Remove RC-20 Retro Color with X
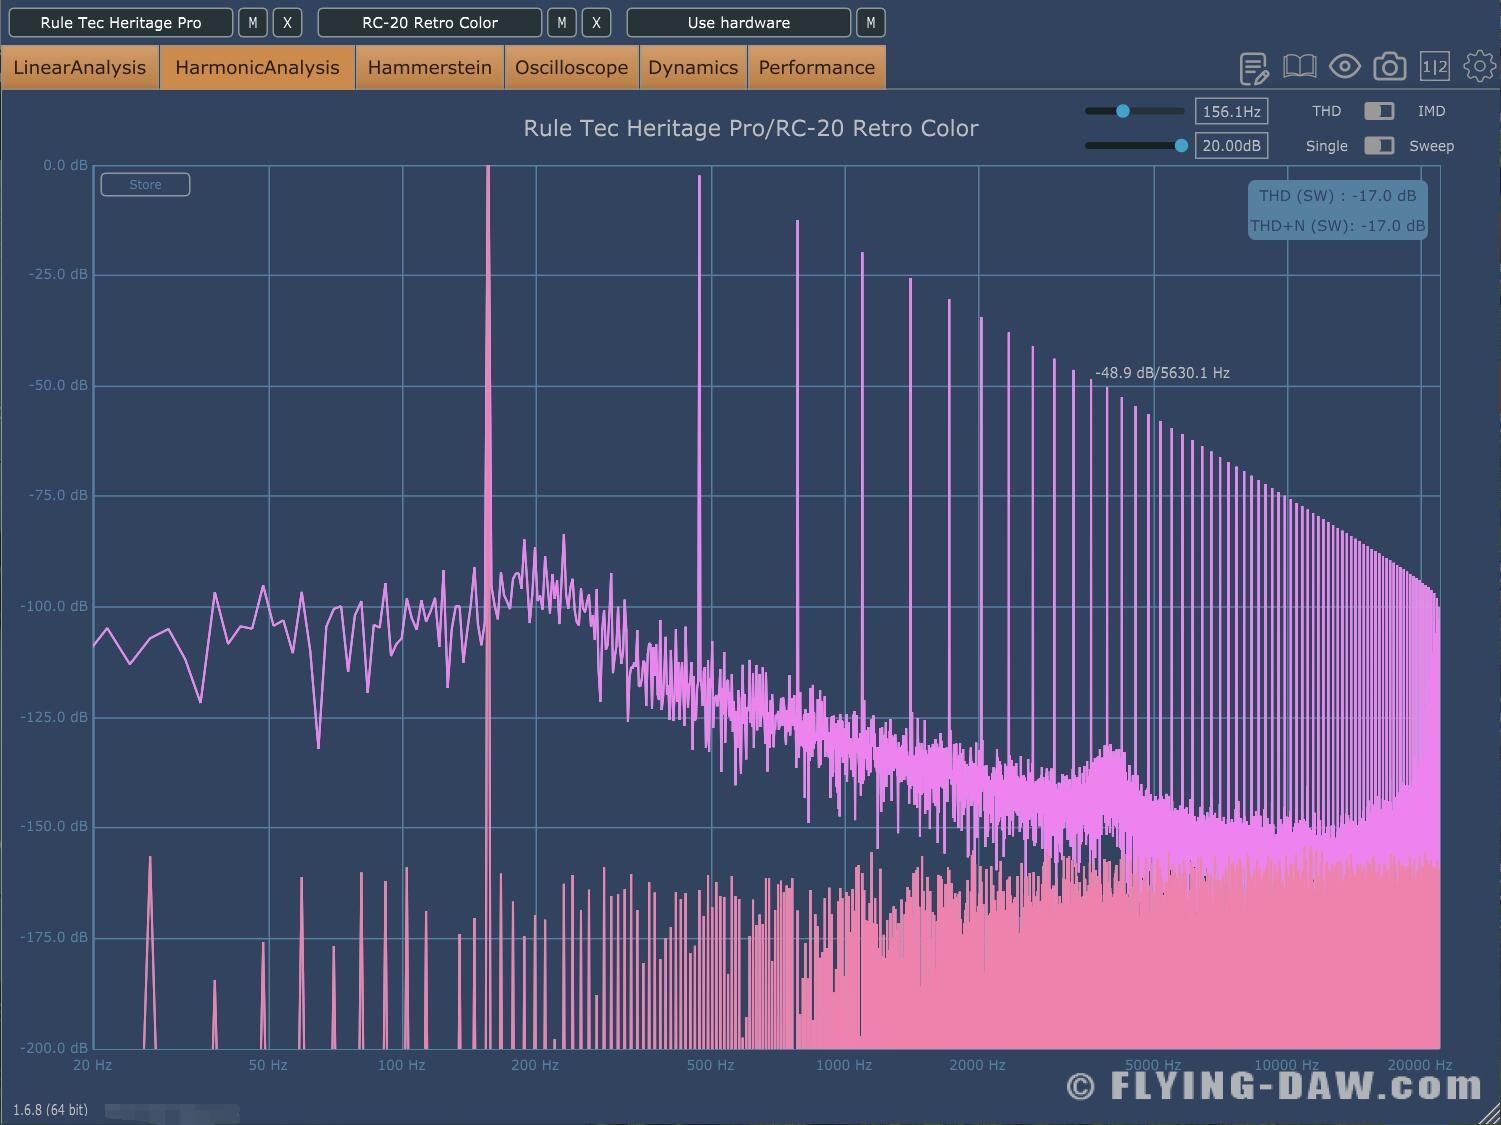This screenshot has height=1125, width=1501. (596, 22)
